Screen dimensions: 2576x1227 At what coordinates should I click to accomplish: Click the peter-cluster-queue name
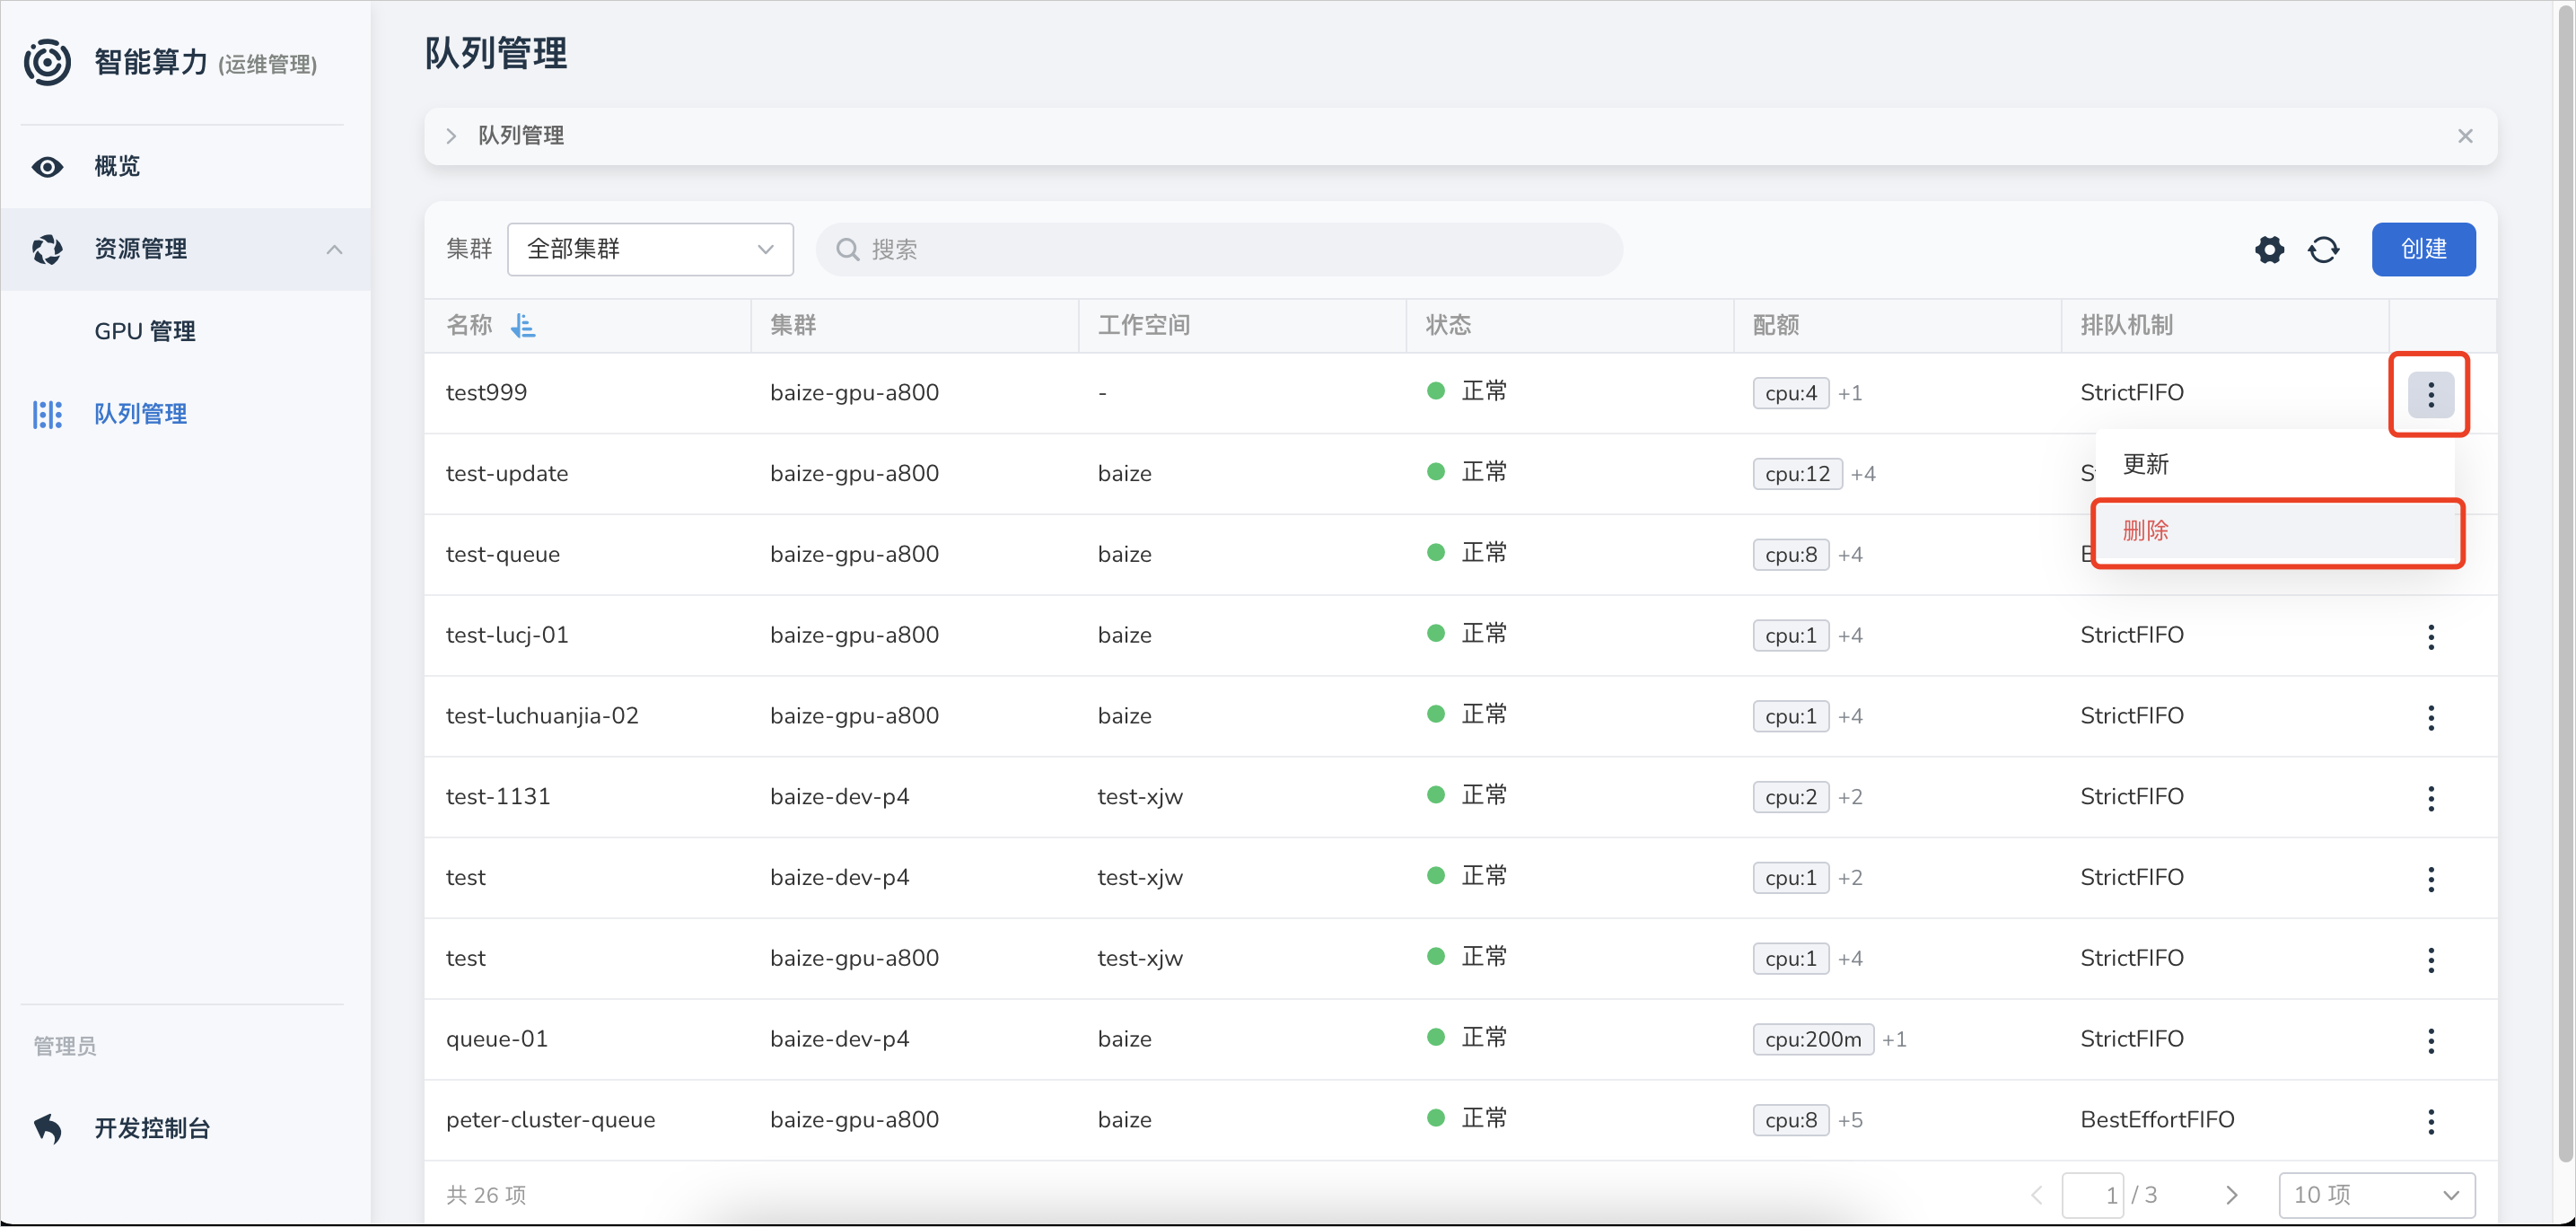[550, 1120]
